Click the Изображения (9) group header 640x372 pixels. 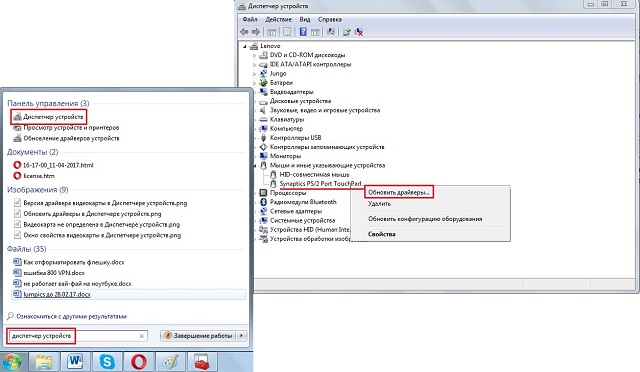pos(38,190)
